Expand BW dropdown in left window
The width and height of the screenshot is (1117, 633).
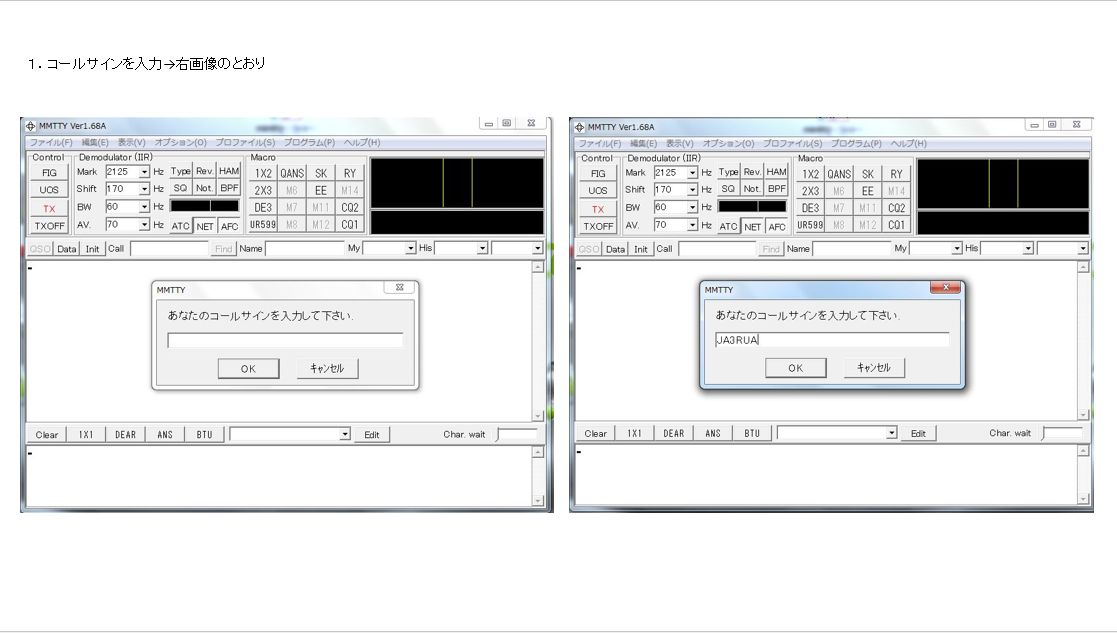point(145,206)
